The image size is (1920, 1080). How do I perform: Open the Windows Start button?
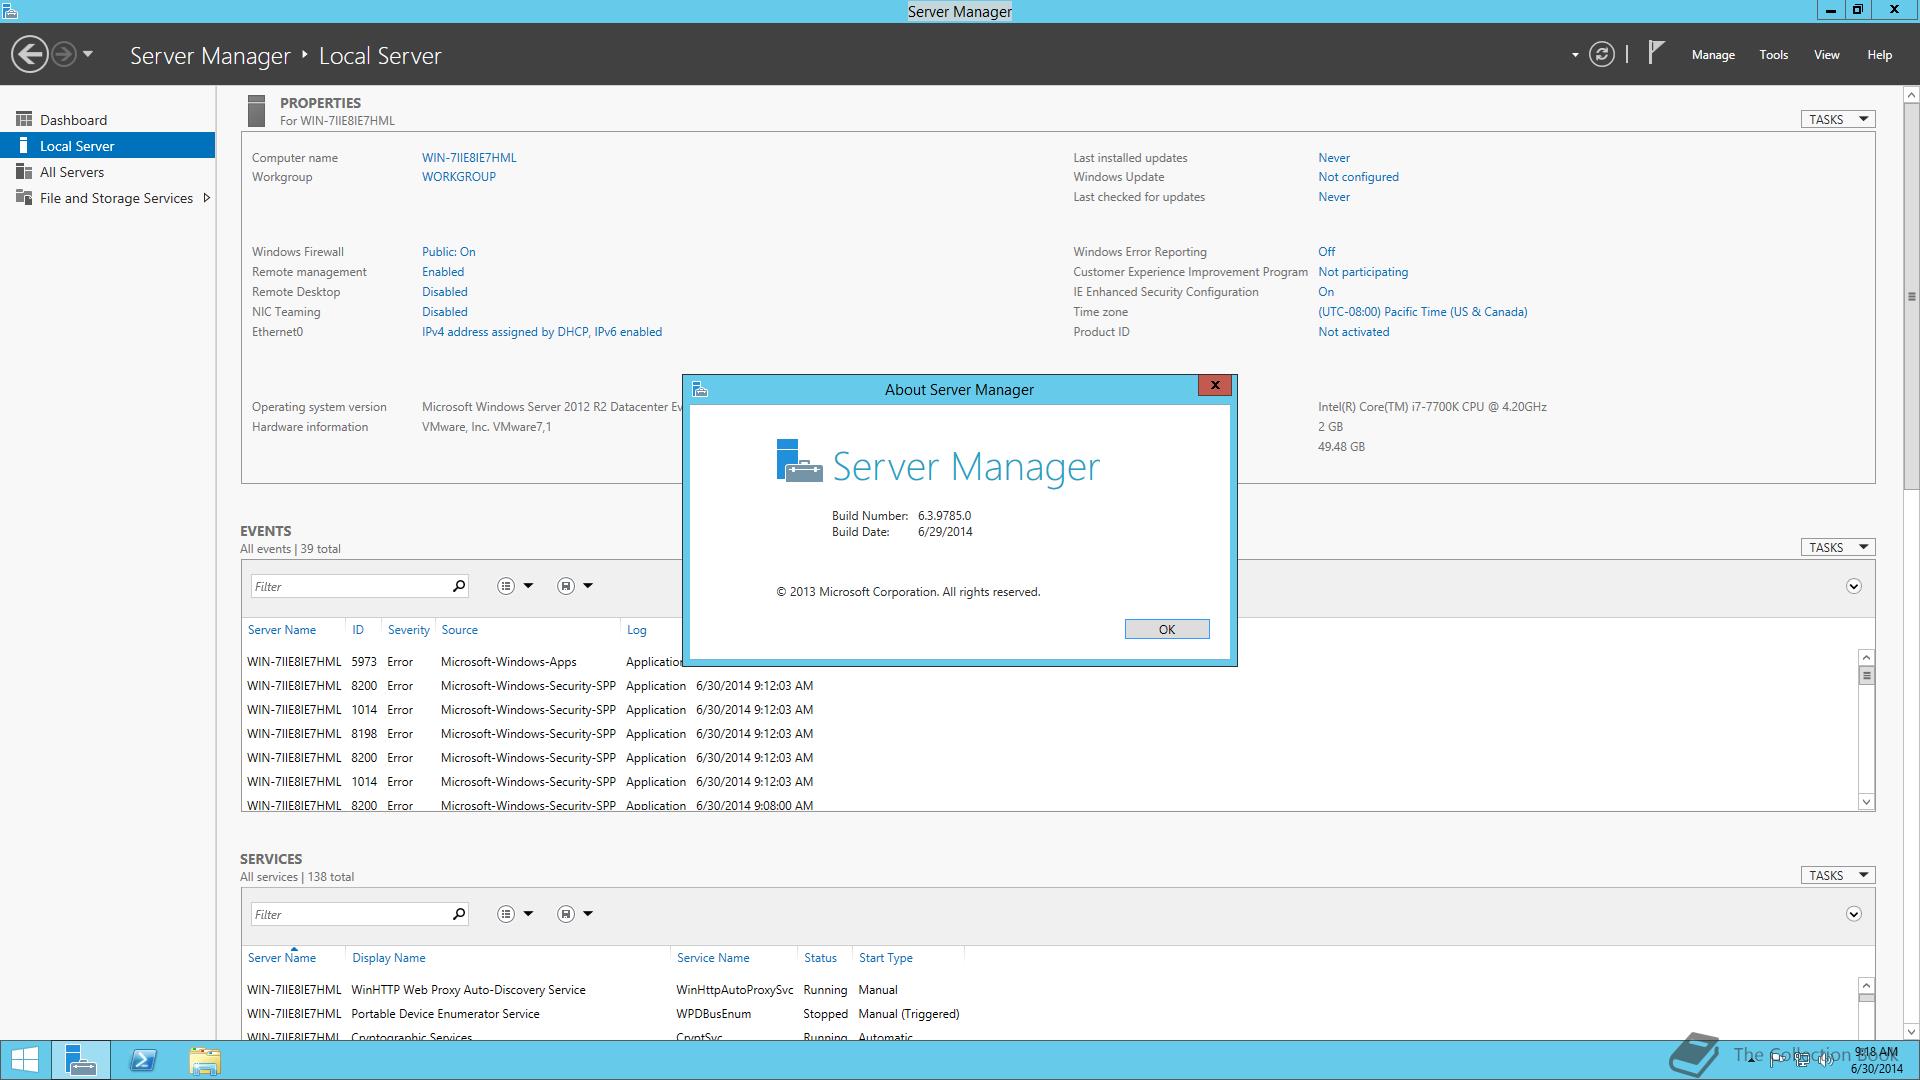24,1060
